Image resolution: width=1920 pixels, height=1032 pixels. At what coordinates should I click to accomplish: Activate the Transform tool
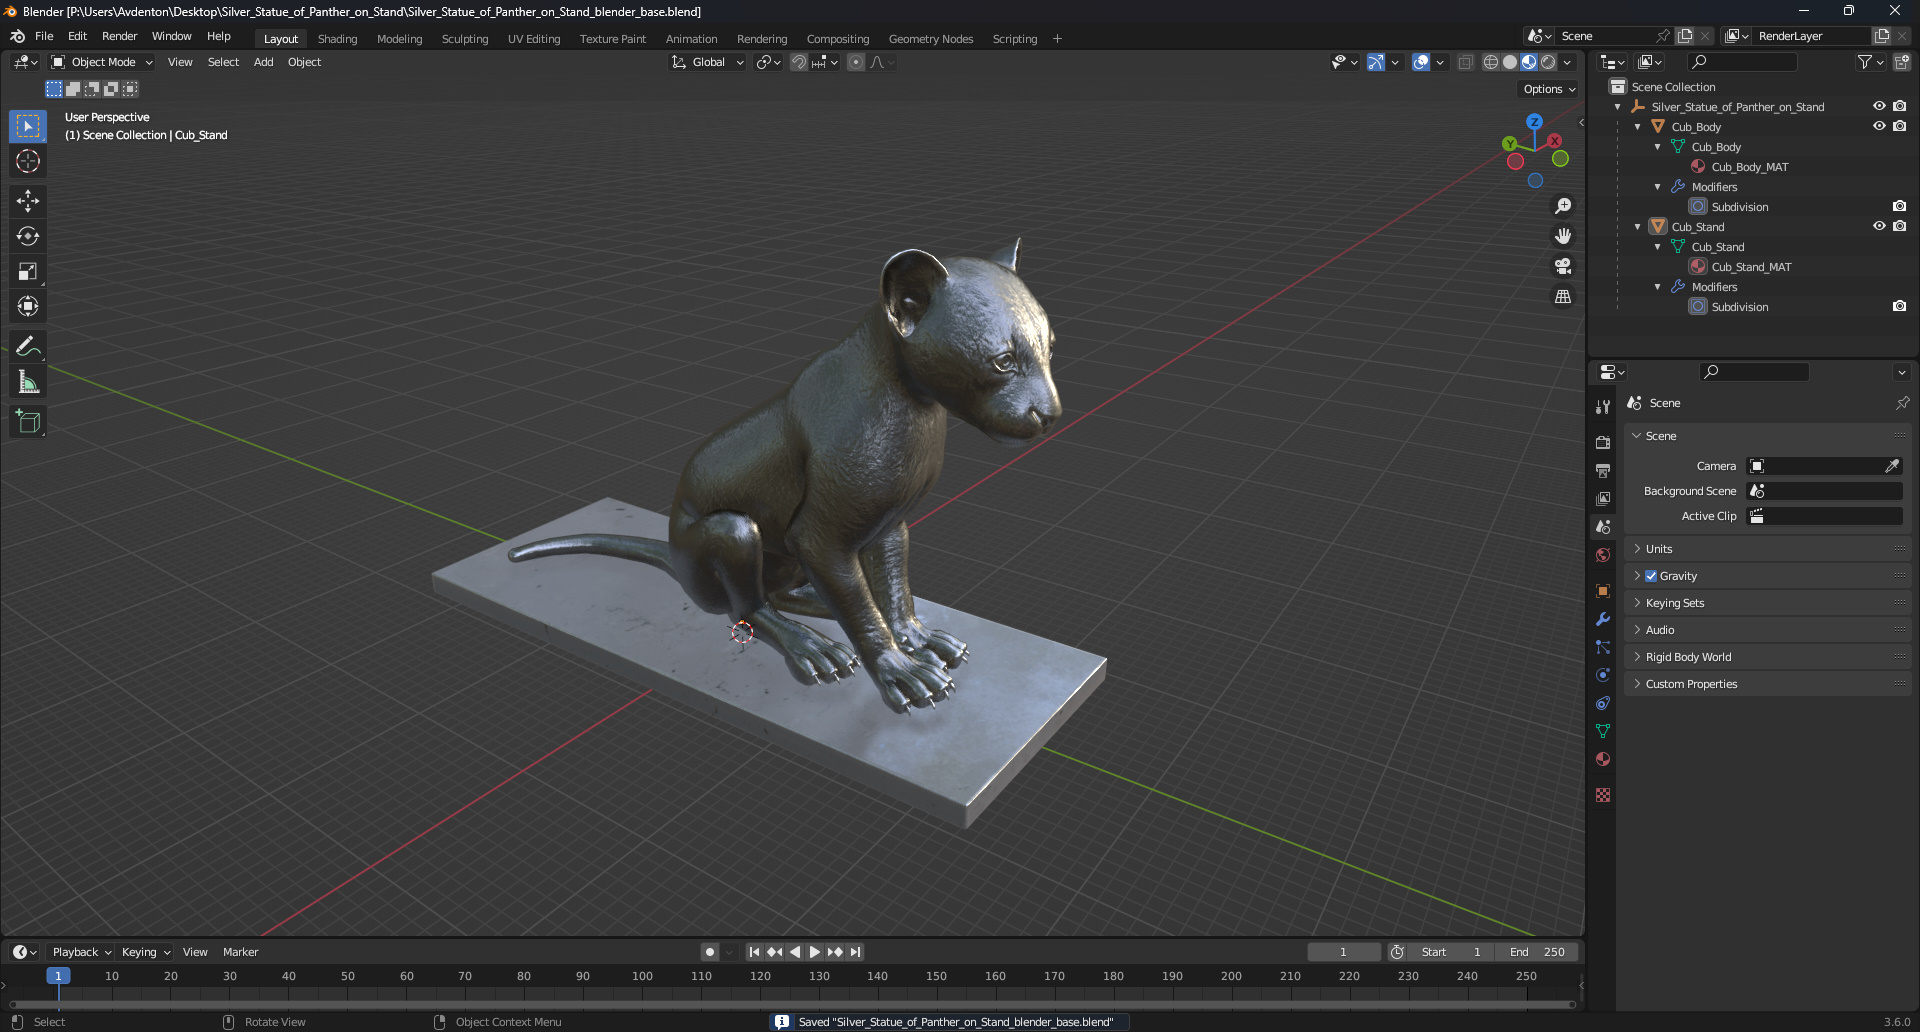(x=28, y=306)
